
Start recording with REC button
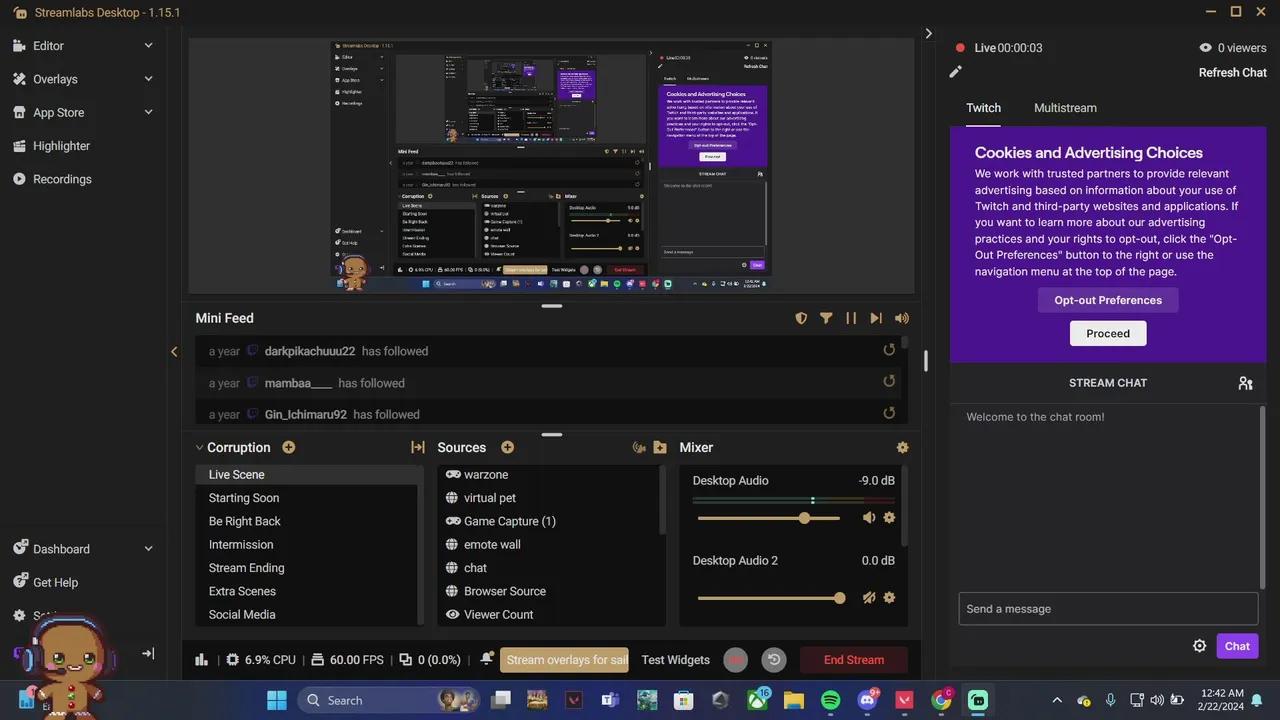point(735,660)
